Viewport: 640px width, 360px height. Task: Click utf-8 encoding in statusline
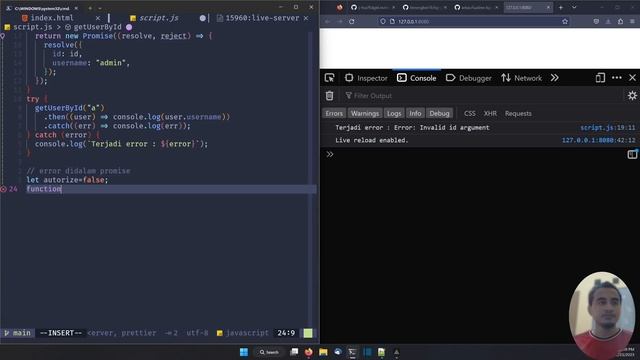click(x=197, y=333)
